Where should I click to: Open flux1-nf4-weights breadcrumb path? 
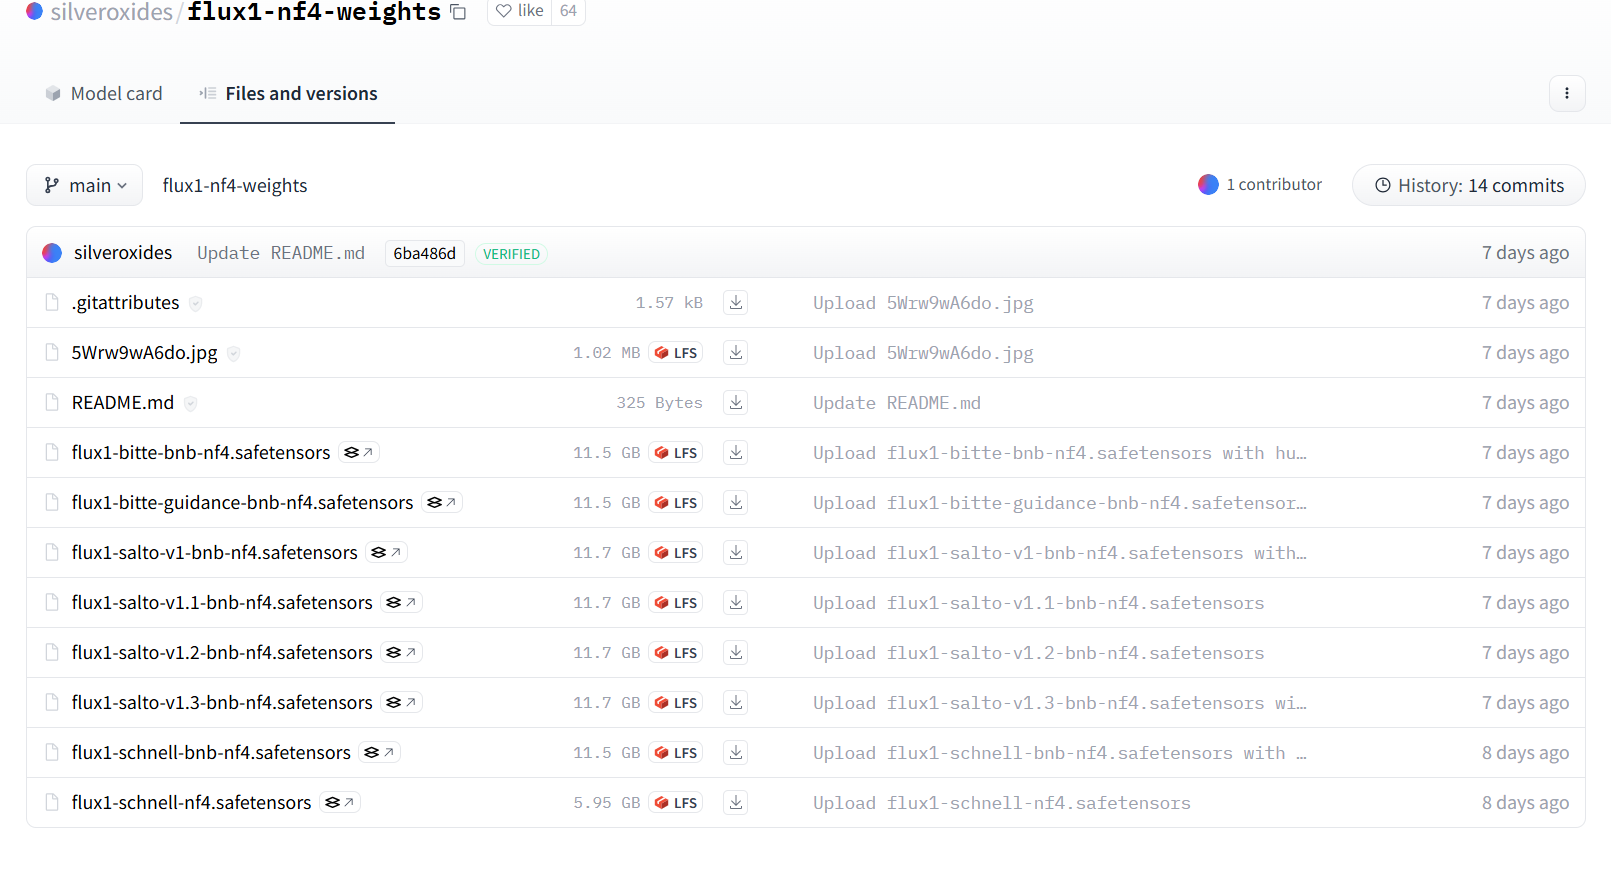coord(235,185)
